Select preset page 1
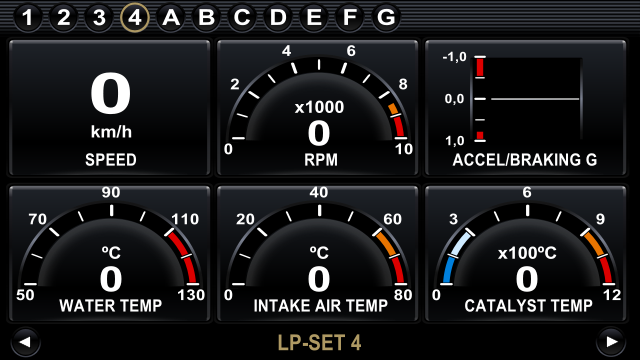Image resolution: width=640 pixels, height=360 pixels. 27,18
